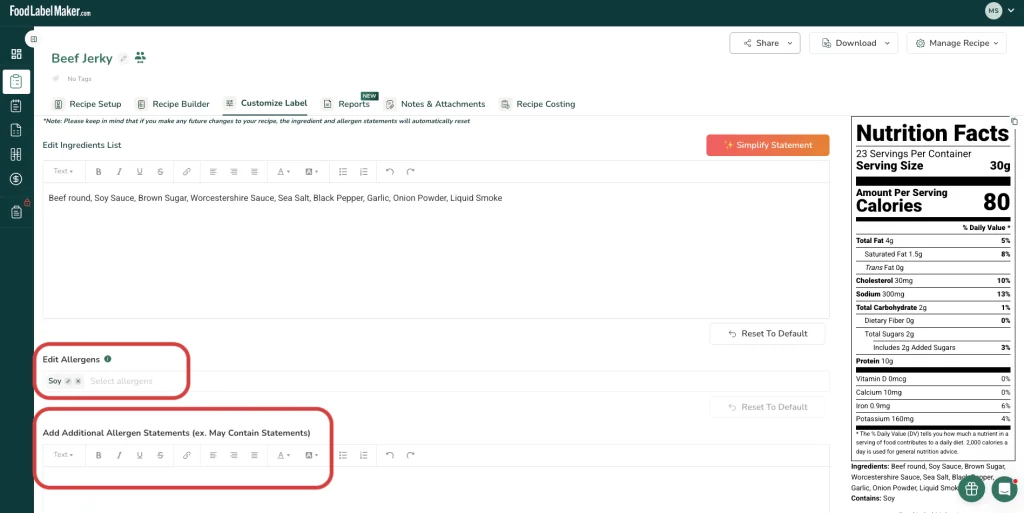
Task: Apply bulleted list in ingredients editor
Action: click(x=343, y=172)
